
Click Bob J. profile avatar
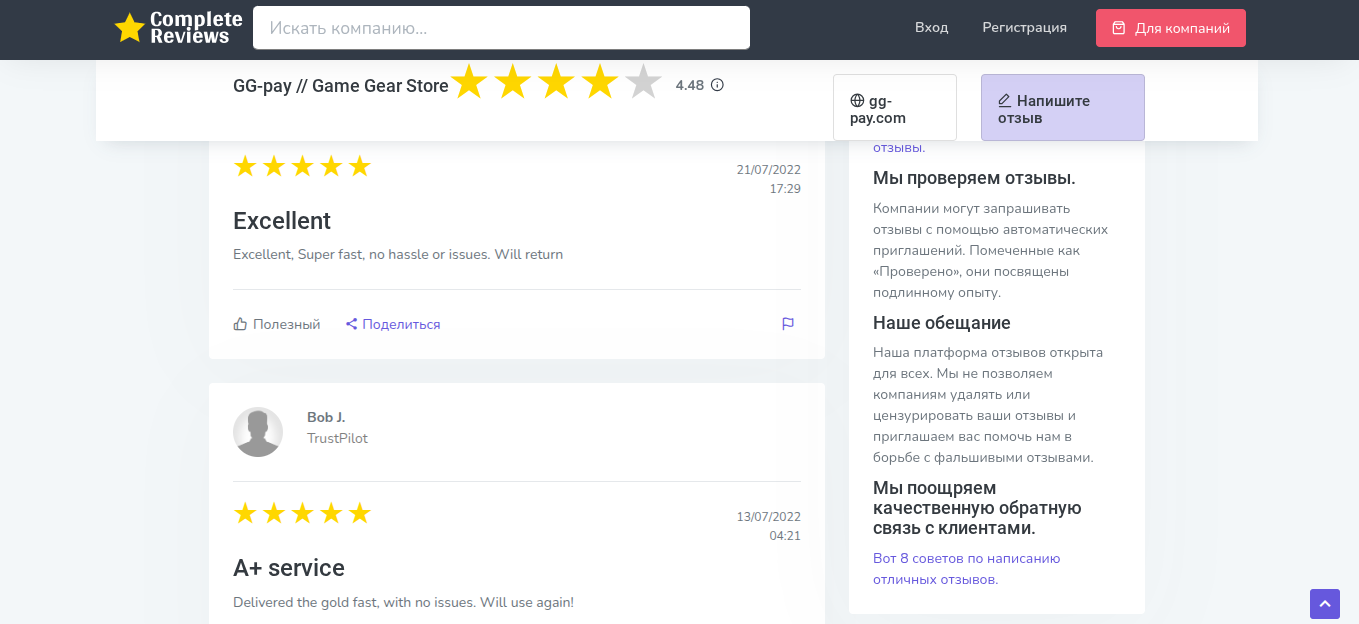coord(258,432)
